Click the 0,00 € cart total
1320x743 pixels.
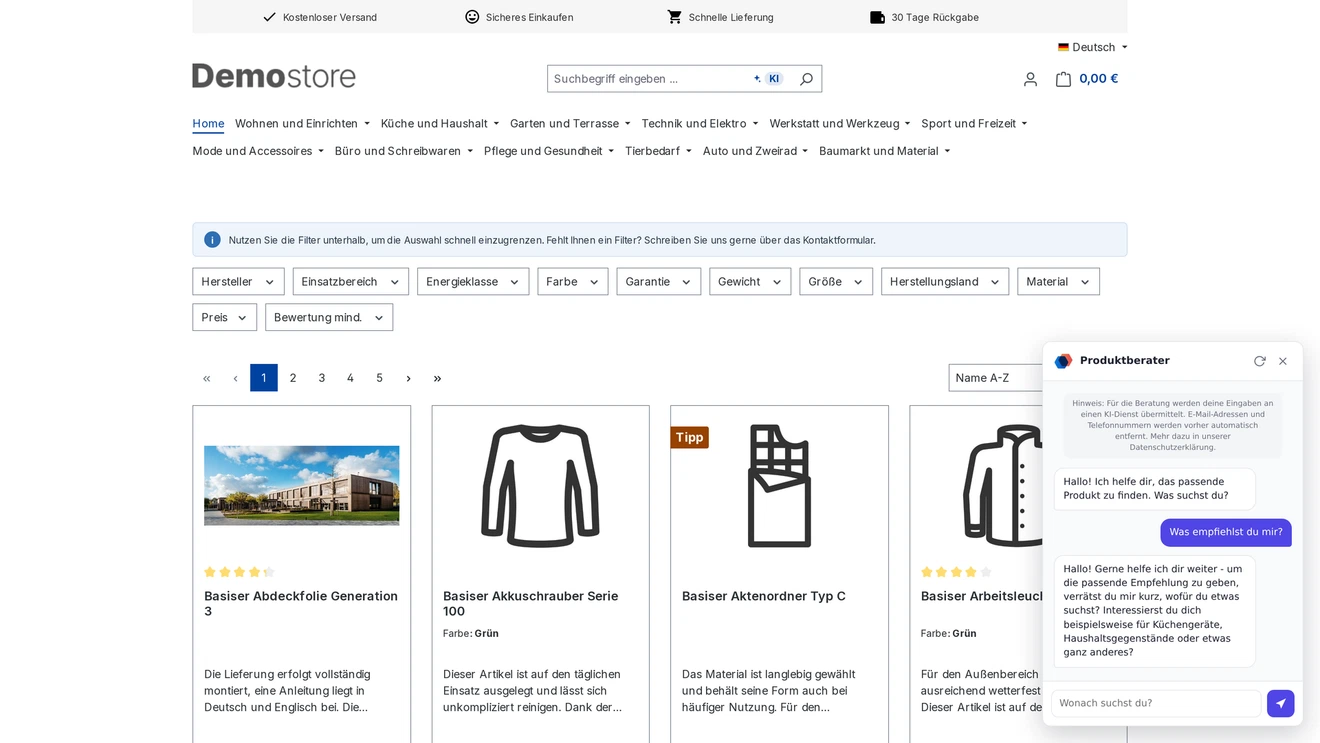tap(1099, 79)
